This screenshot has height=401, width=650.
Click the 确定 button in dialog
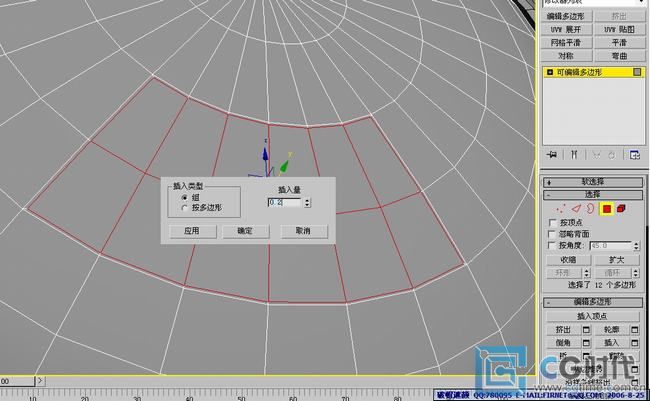pyautogui.click(x=245, y=231)
